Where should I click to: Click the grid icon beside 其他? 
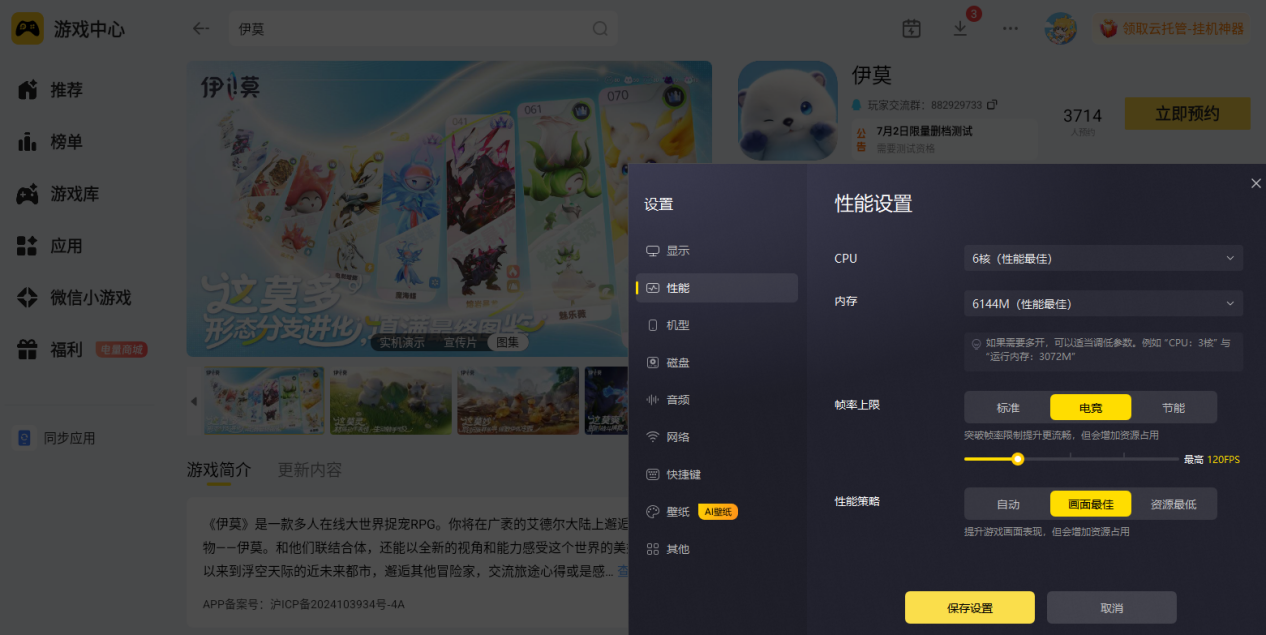(653, 549)
